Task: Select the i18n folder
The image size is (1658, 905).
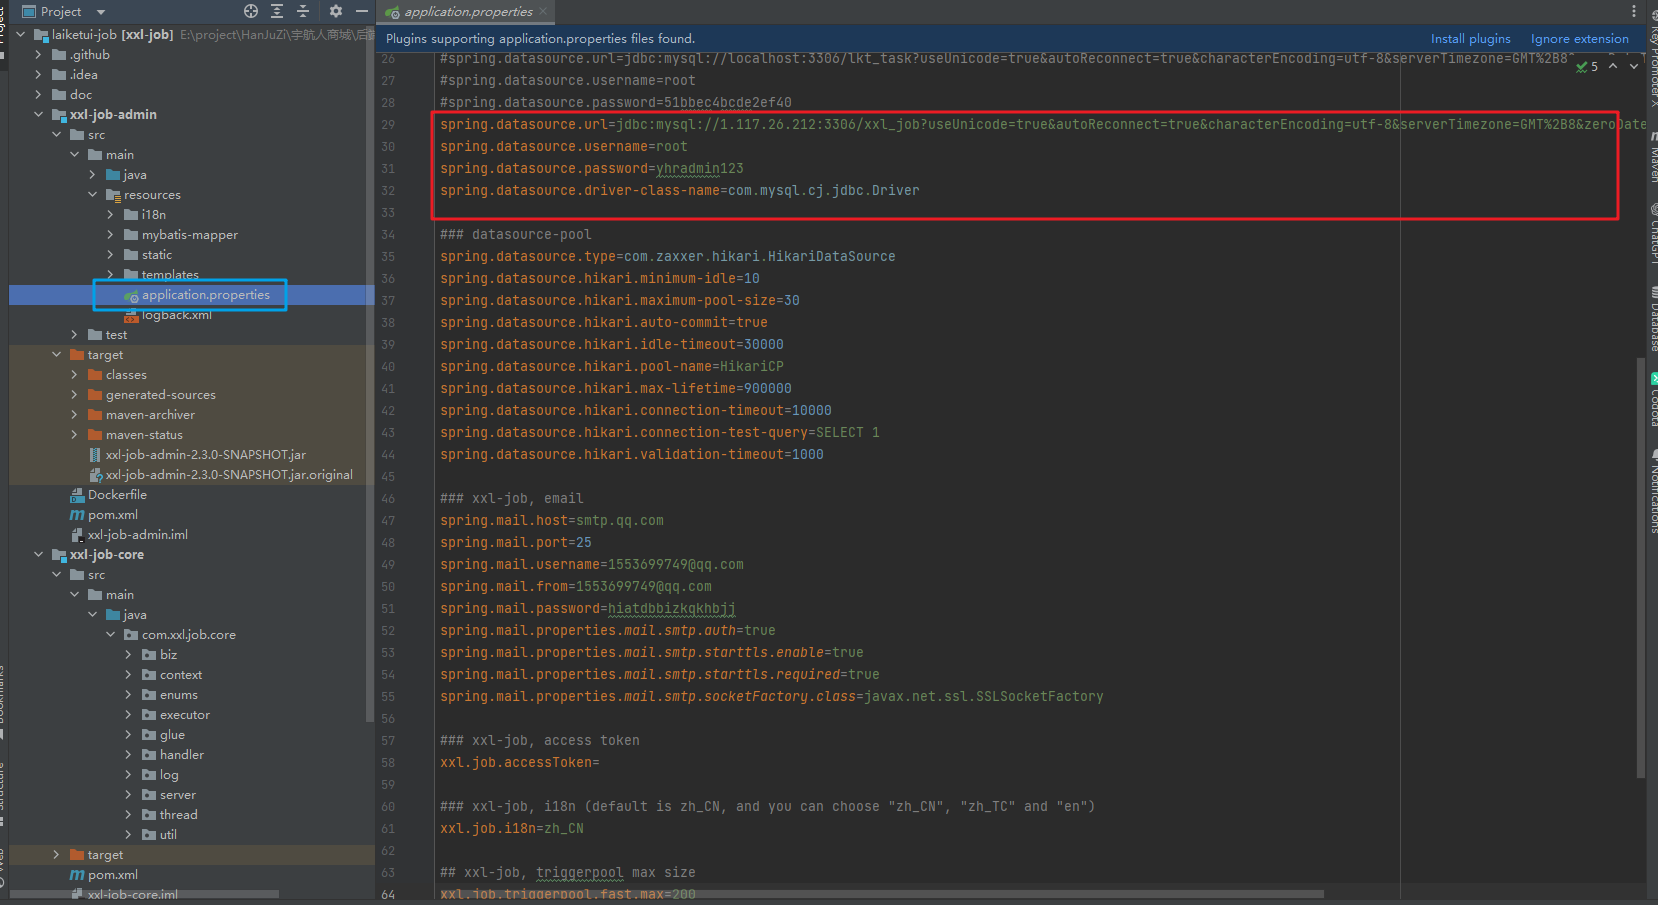Action: pos(153,215)
